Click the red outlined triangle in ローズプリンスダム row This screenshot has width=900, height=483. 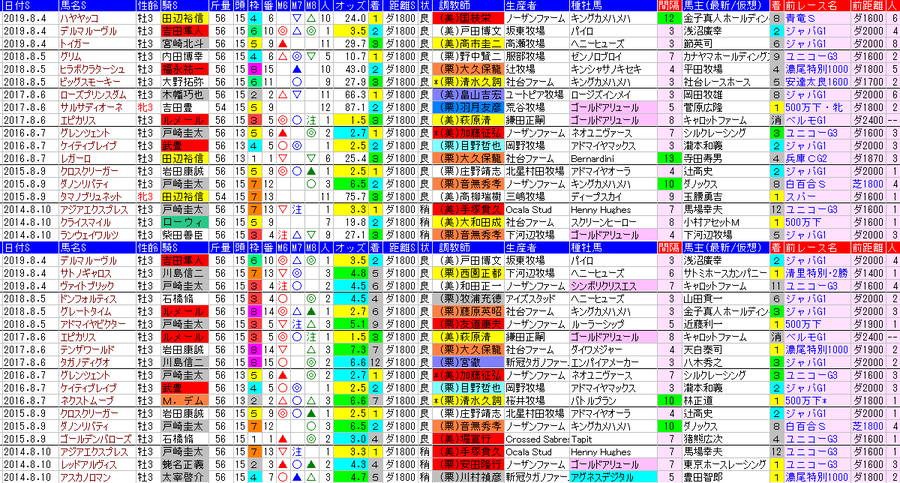pos(282,95)
